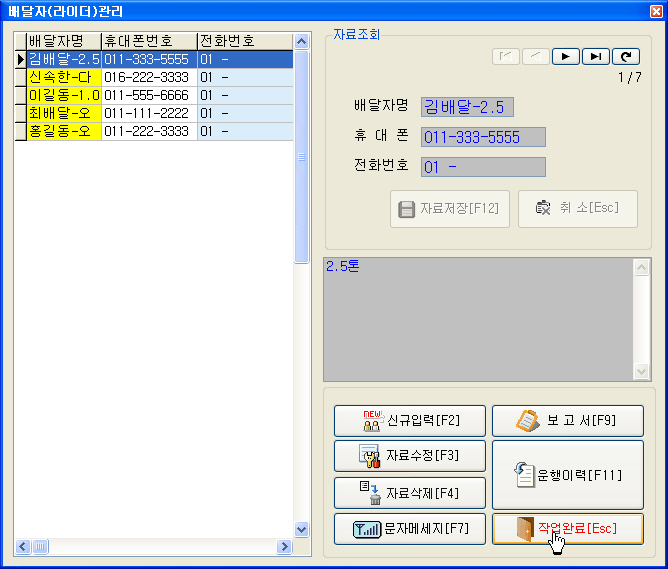Click mobile number 011-333-5555 list cell
This screenshot has width=668, height=569.
click(149, 59)
